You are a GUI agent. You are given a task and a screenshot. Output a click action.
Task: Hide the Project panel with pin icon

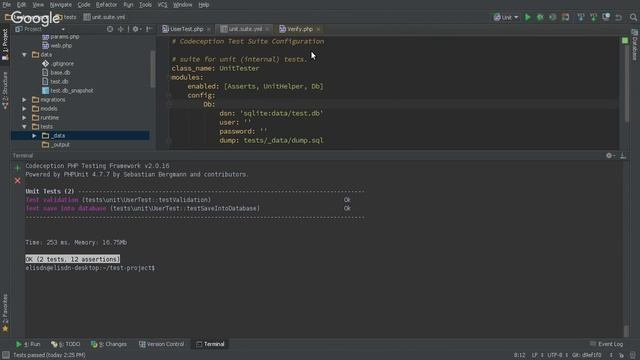[149, 29]
